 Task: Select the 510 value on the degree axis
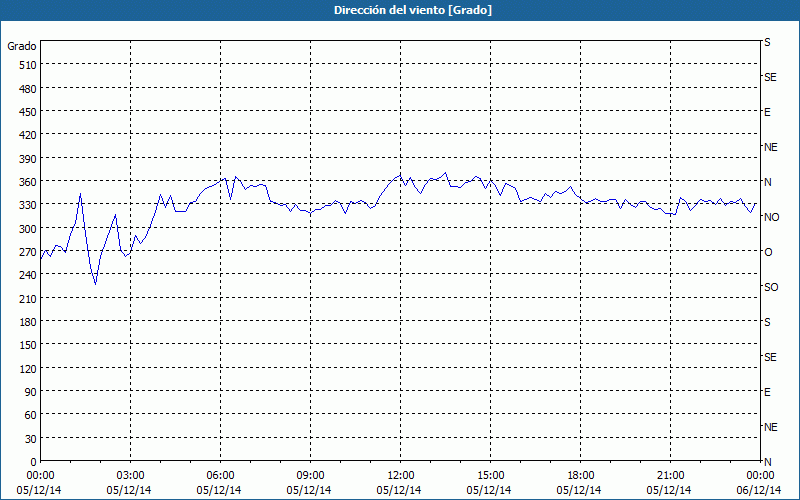point(29,65)
